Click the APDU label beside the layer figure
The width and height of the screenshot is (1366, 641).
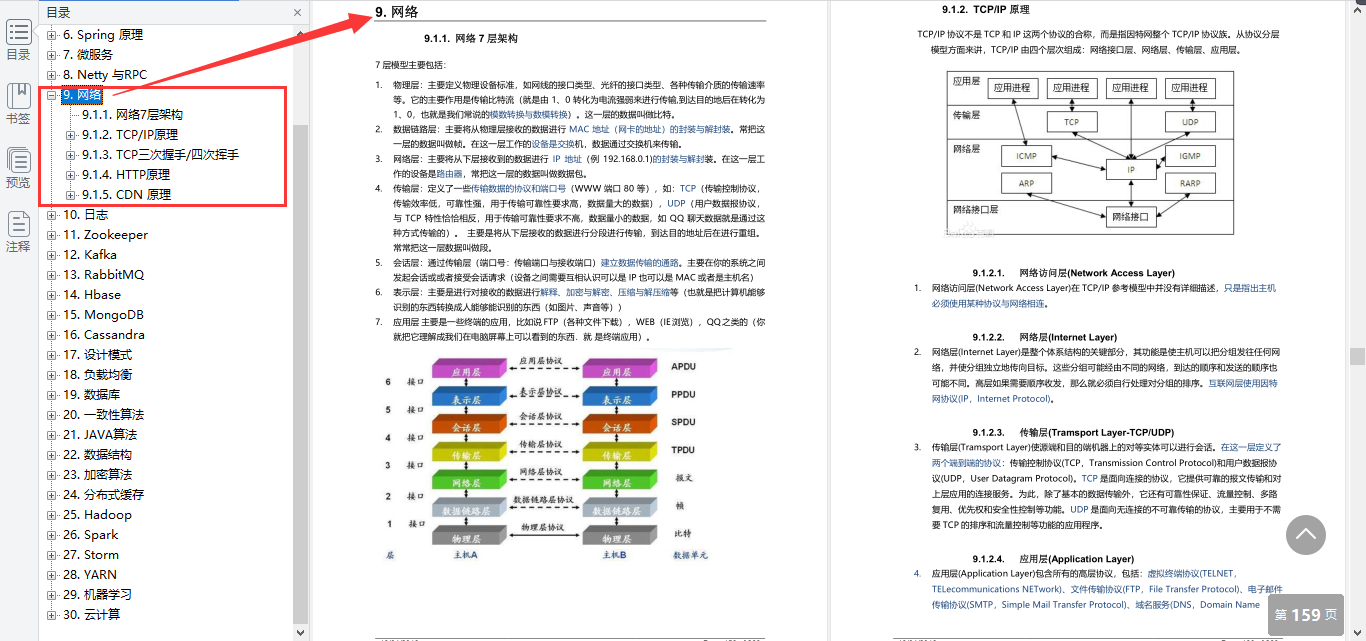(683, 367)
